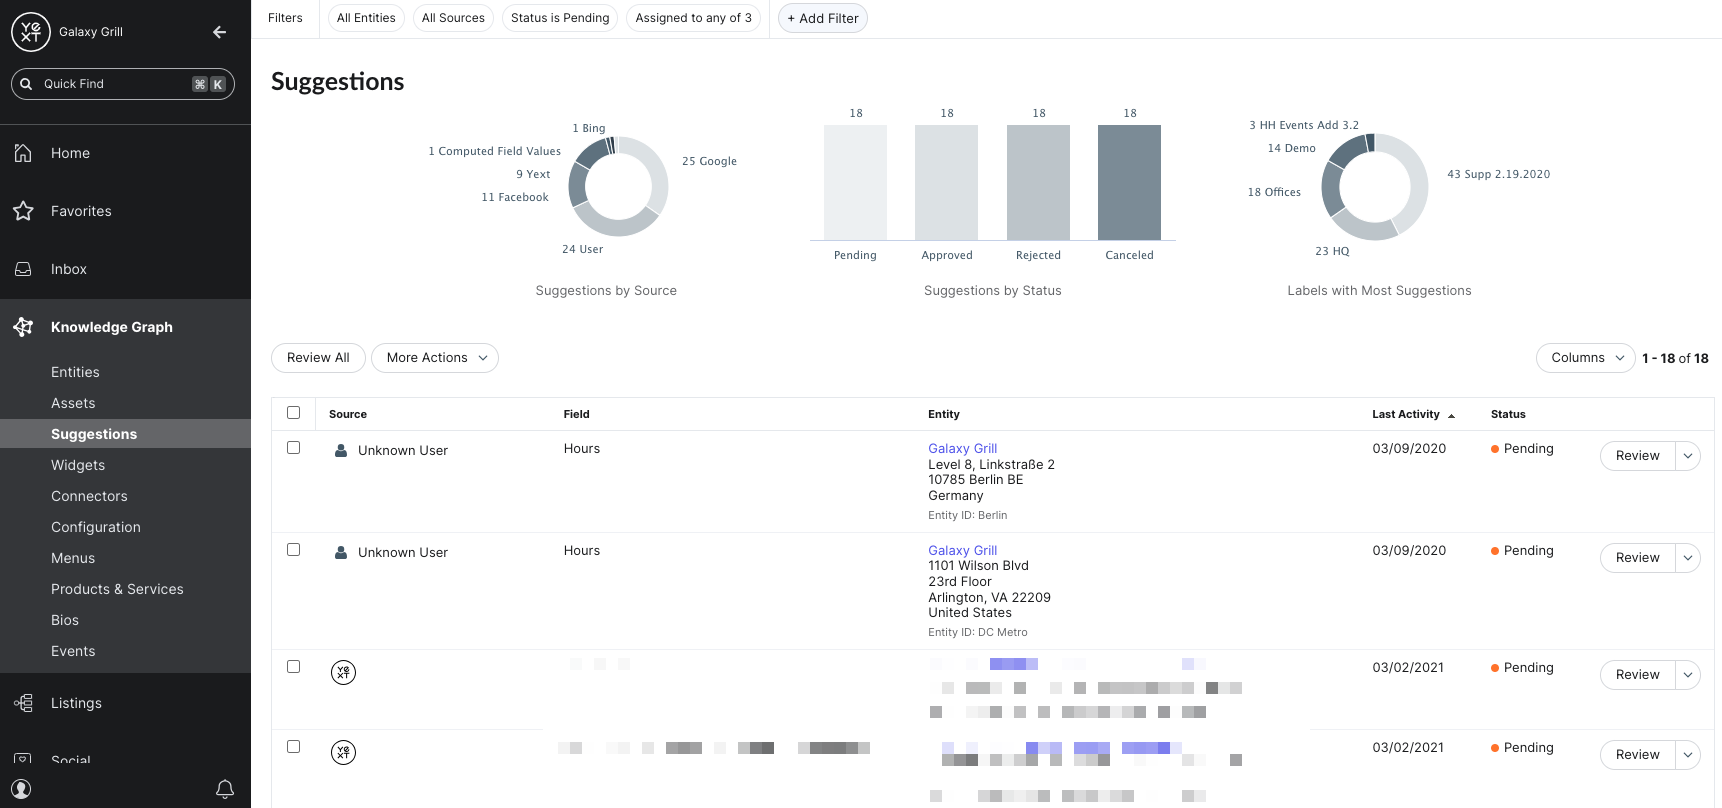This screenshot has width=1722, height=808.
Task: Click the Inbox tray icon
Action: pos(23,269)
